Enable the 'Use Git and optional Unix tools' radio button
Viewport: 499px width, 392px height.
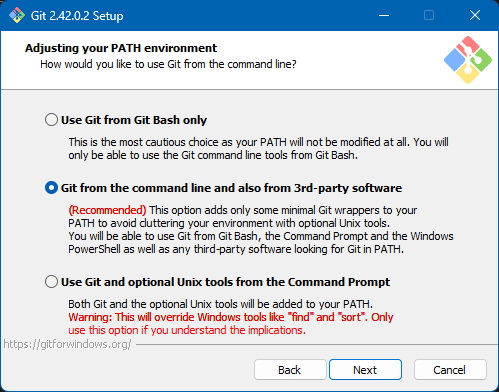51,282
